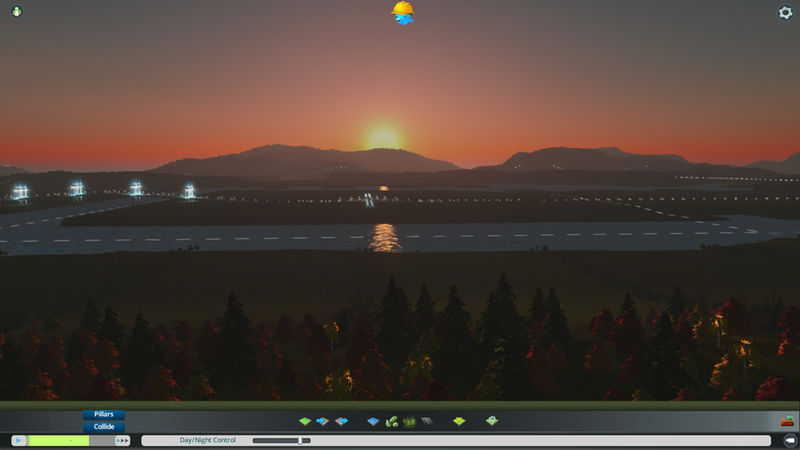
Task: Click the hard-hat Chirper bird icon
Action: [403, 13]
